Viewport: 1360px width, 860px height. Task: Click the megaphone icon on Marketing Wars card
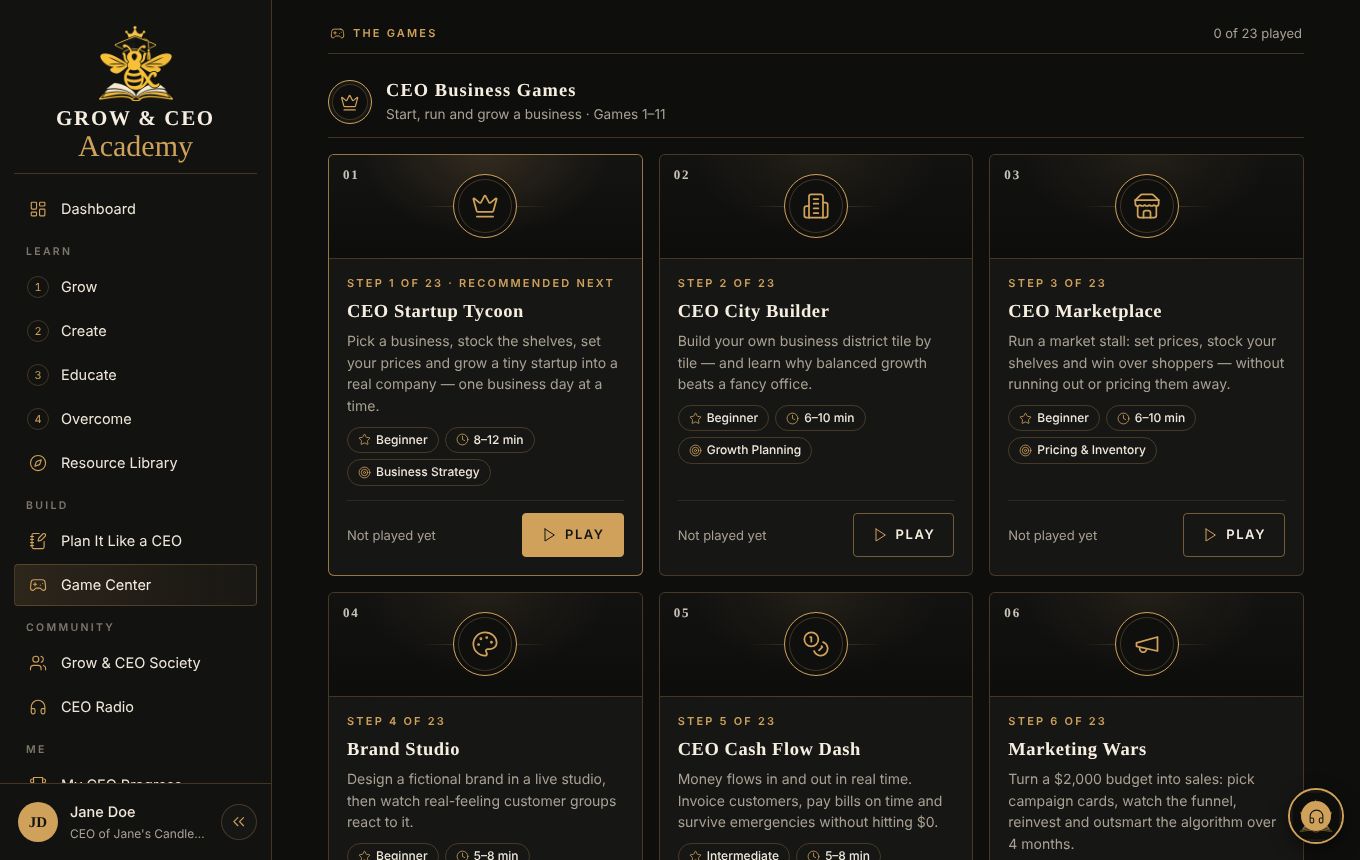pyautogui.click(x=1147, y=644)
